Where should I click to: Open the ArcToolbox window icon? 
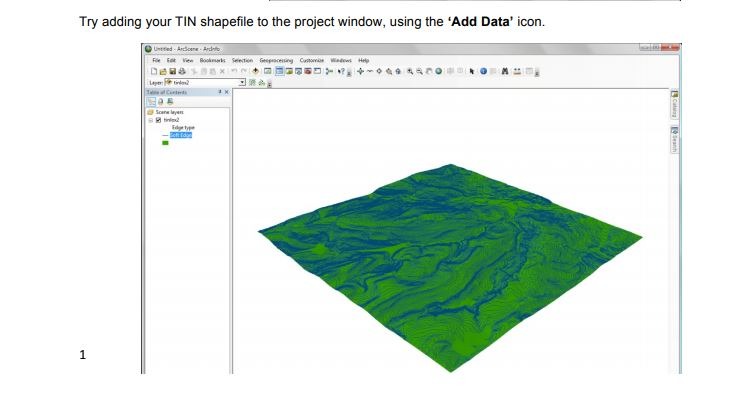[x=308, y=71]
